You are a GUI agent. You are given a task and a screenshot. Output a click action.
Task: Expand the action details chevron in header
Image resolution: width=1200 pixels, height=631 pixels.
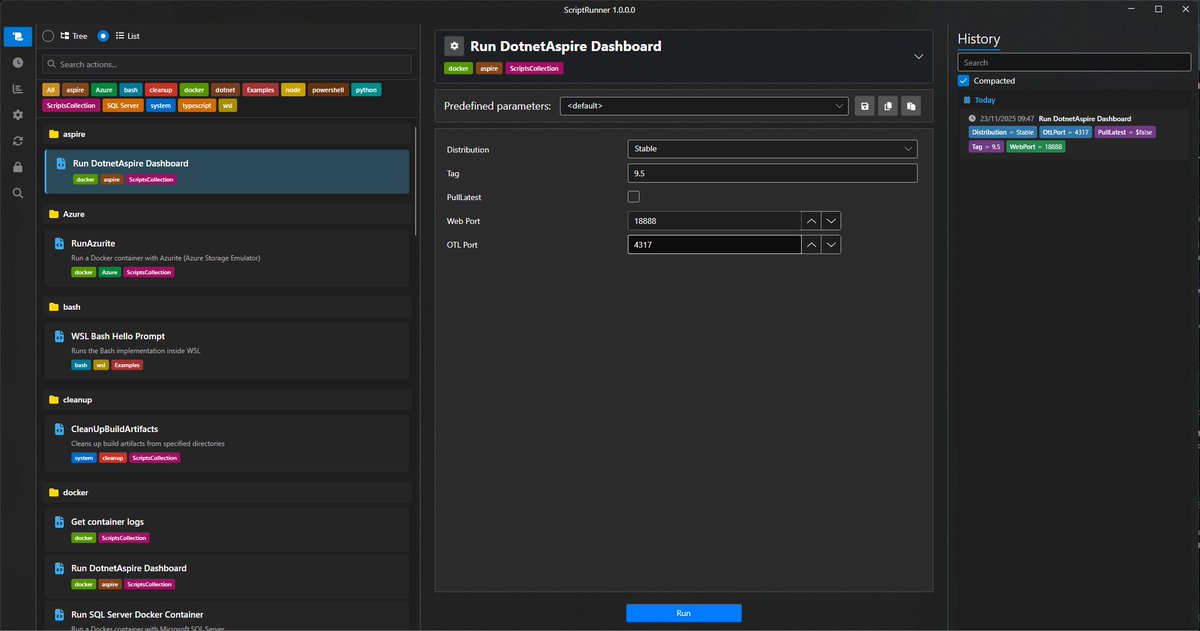918,57
